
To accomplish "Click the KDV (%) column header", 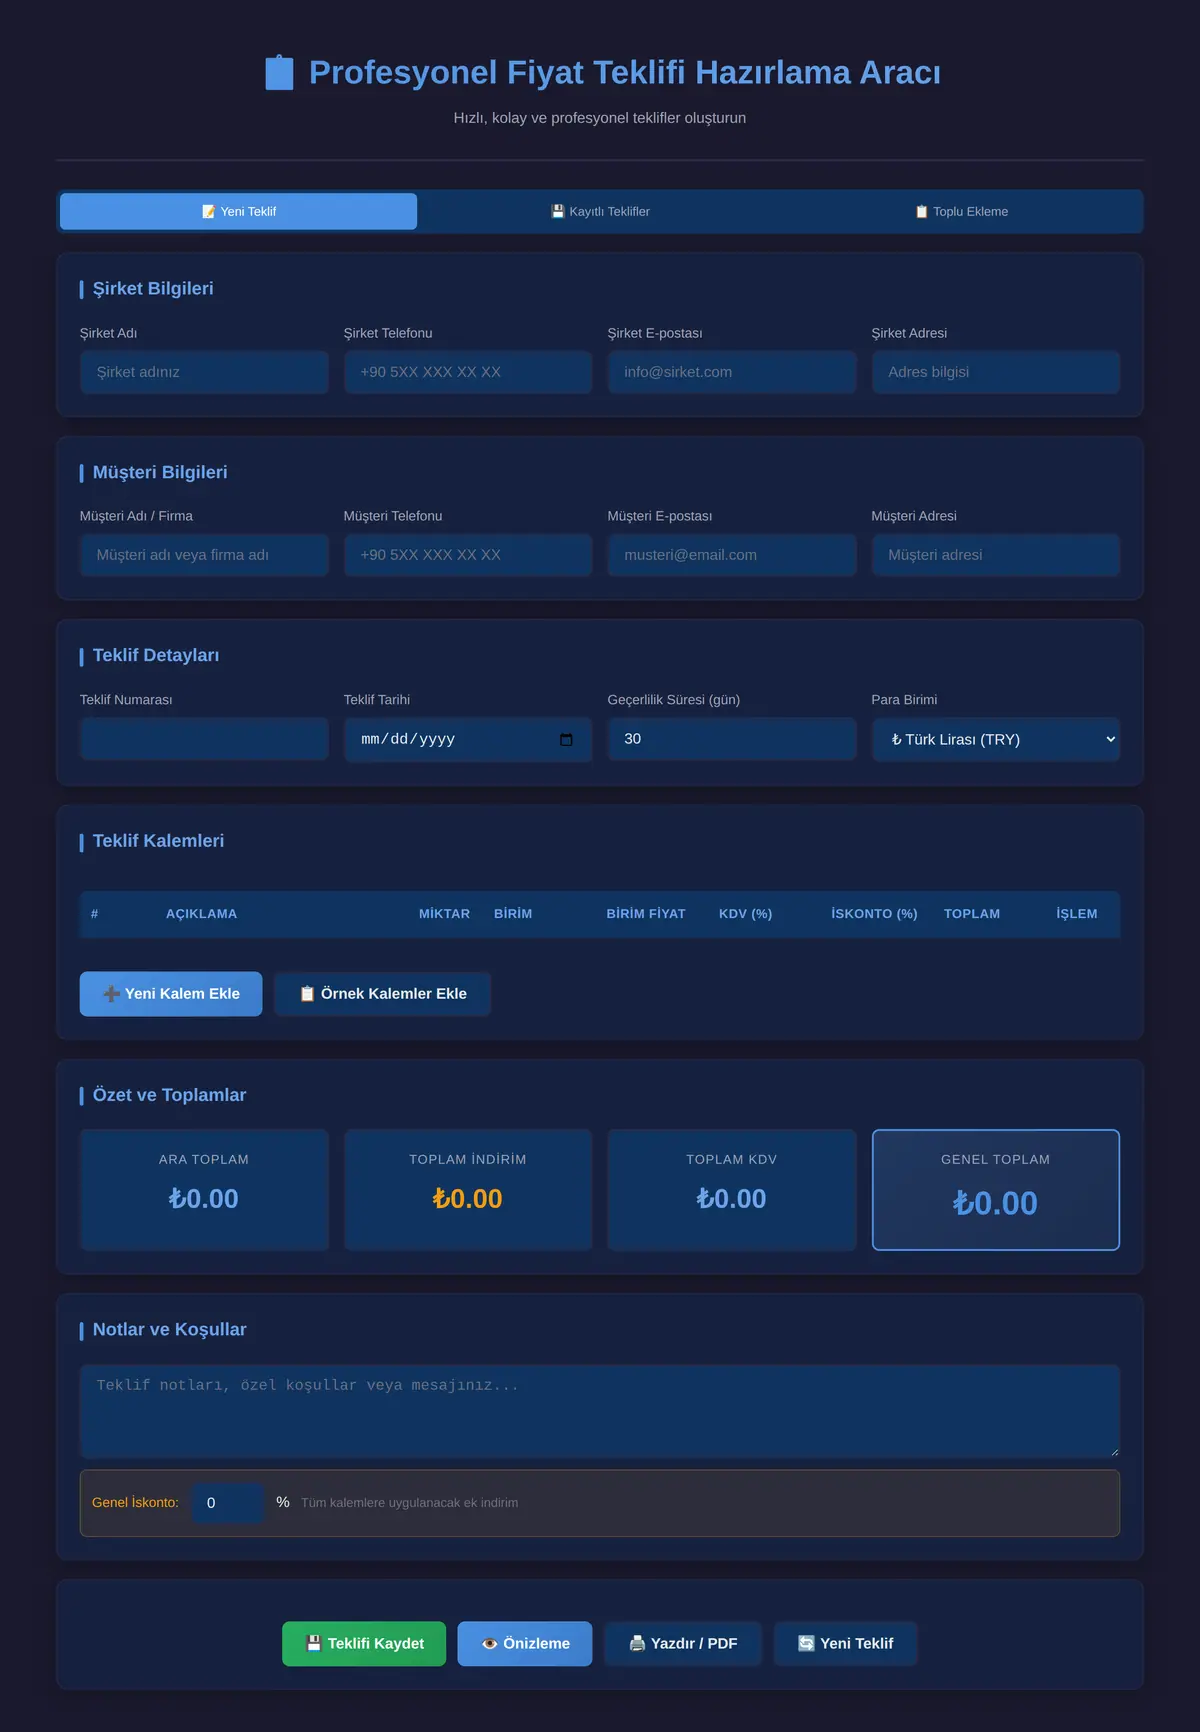I will [x=745, y=914].
